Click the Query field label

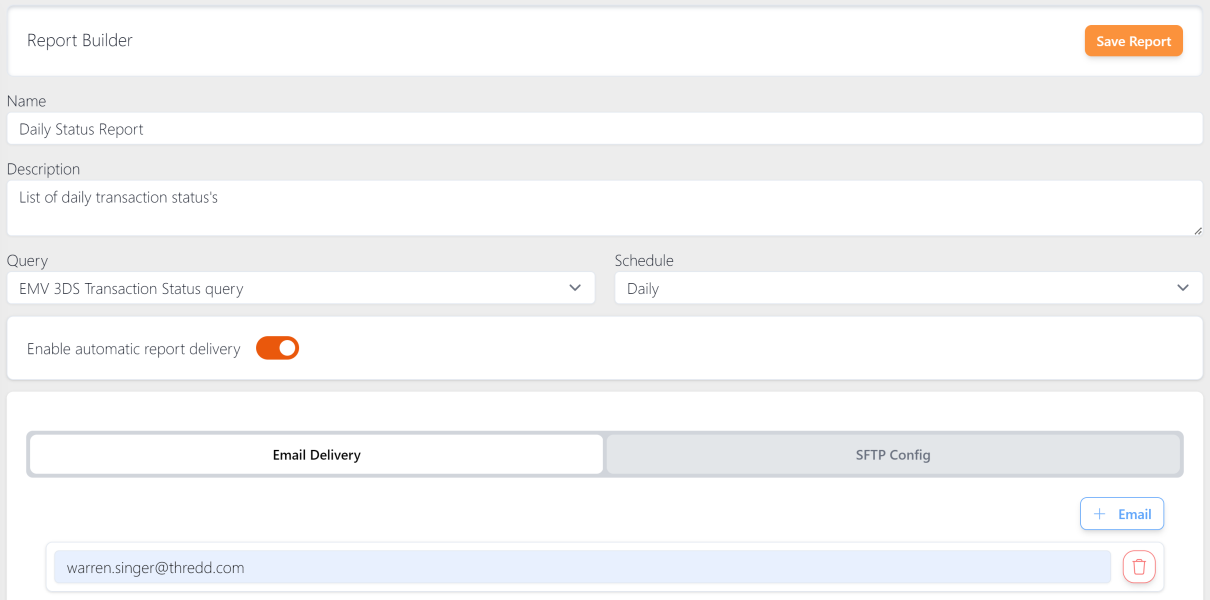coord(27,260)
